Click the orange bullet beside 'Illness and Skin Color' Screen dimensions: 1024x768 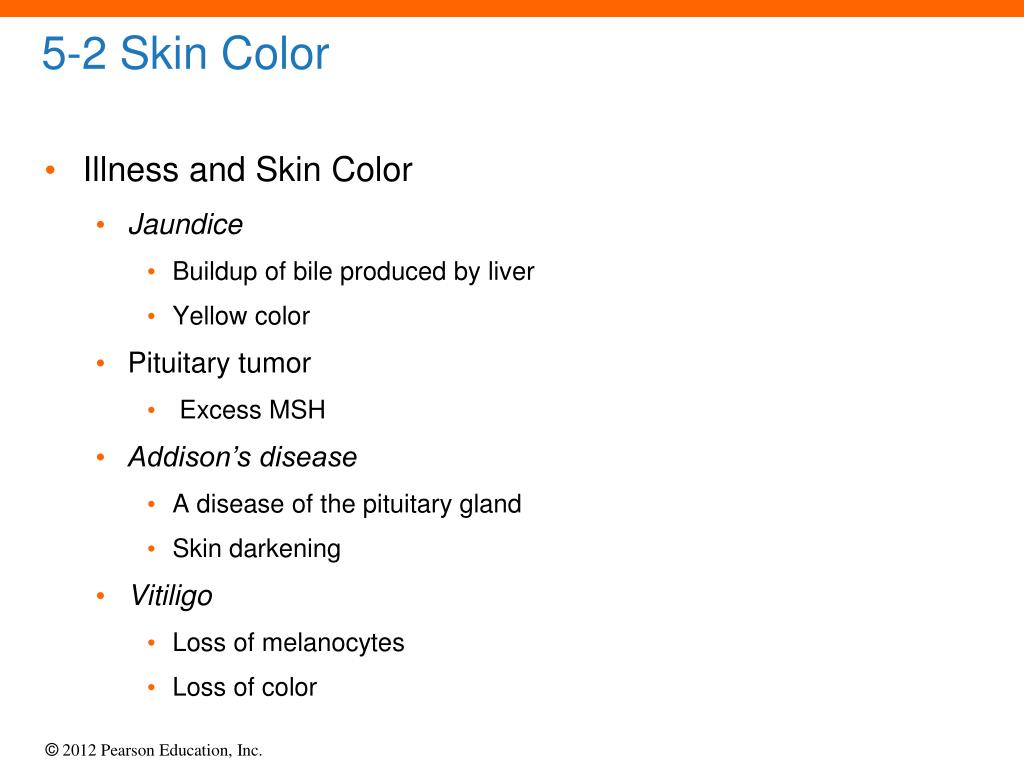click(x=50, y=171)
